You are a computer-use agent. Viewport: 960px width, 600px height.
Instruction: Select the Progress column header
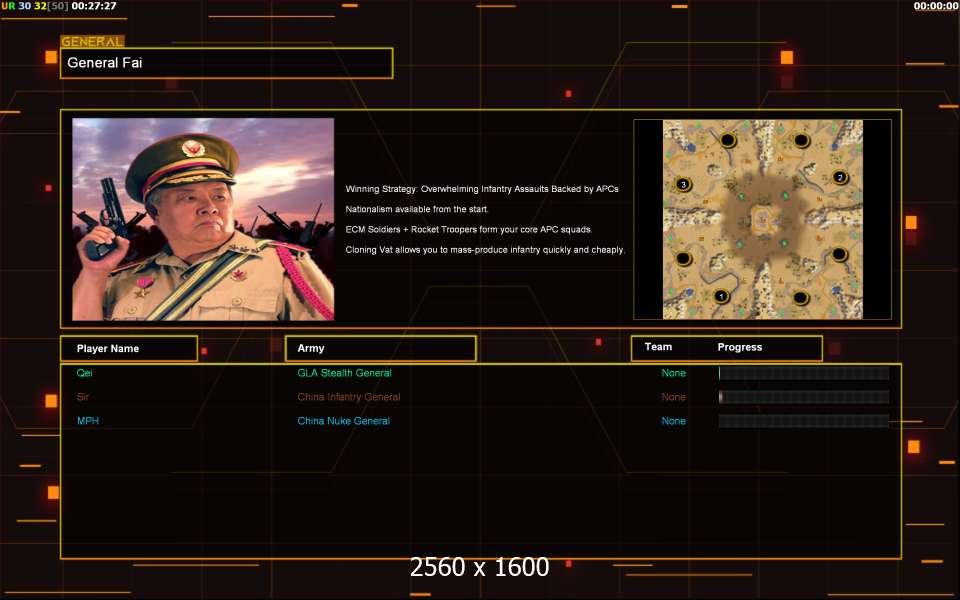pyautogui.click(x=740, y=347)
